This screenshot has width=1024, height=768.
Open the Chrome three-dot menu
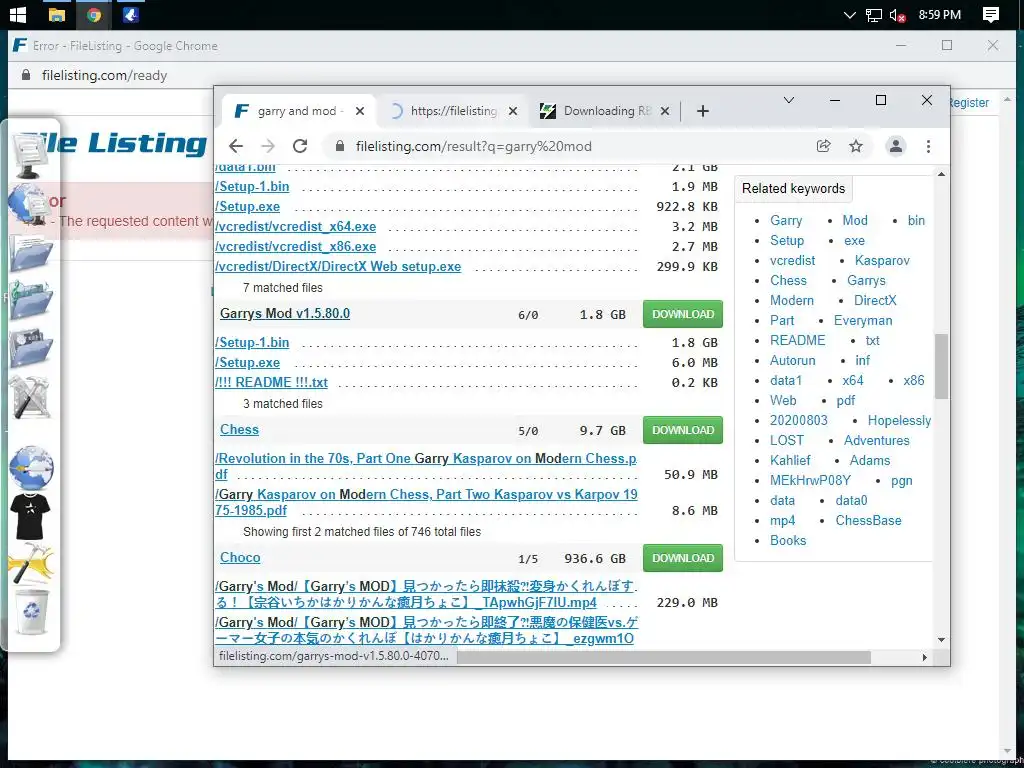tap(928, 146)
